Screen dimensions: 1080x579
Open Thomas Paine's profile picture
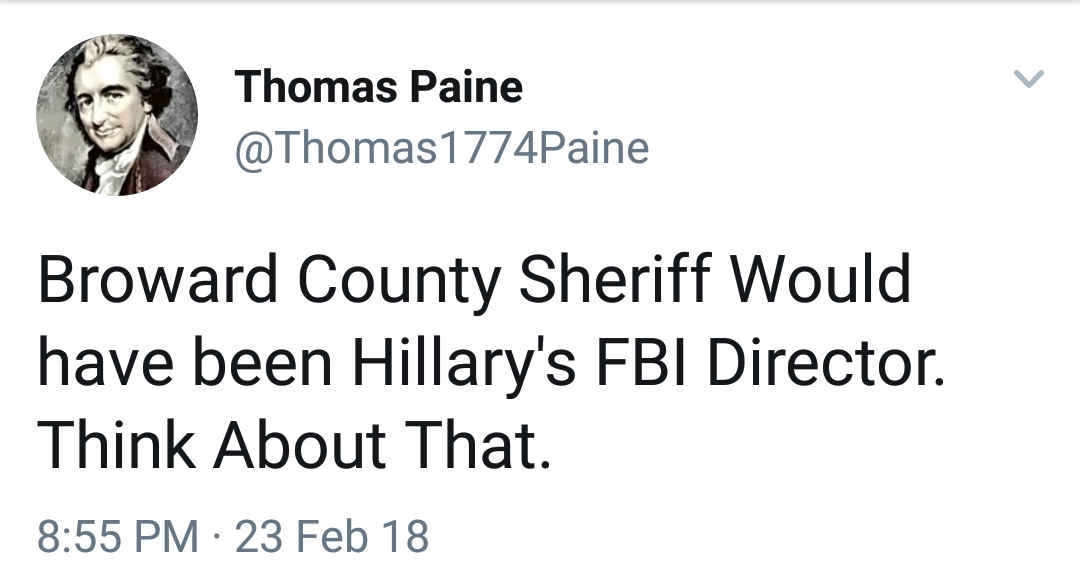point(116,115)
